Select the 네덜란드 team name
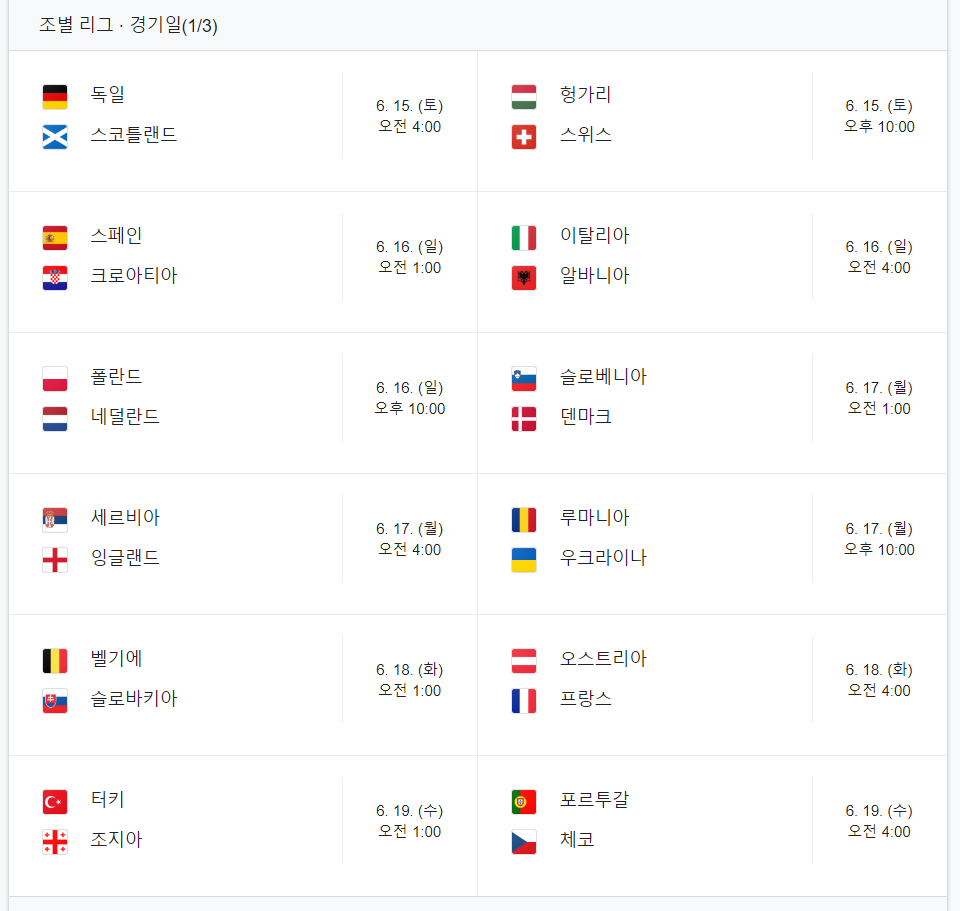Image resolution: width=960 pixels, height=911 pixels. [x=125, y=416]
